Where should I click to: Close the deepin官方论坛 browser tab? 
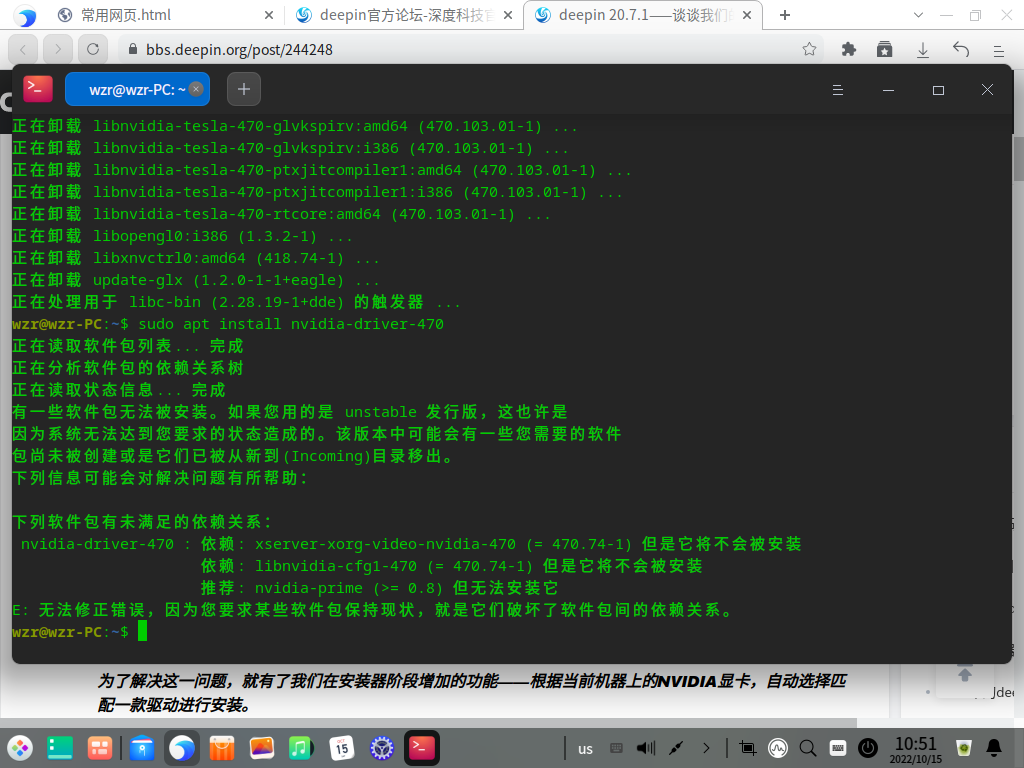(507, 15)
